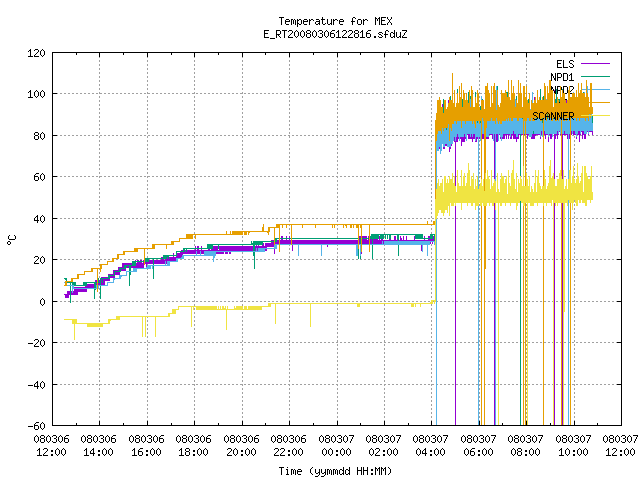This screenshot has width=640, height=480.
Task: Click the -20 y-axis tick label
Action: coord(36,343)
